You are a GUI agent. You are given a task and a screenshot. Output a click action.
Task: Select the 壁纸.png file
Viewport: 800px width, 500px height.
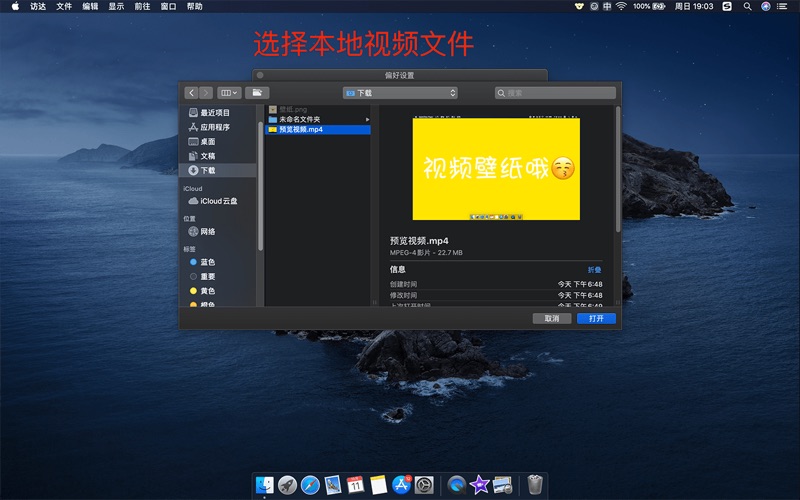(x=317, y=109)
